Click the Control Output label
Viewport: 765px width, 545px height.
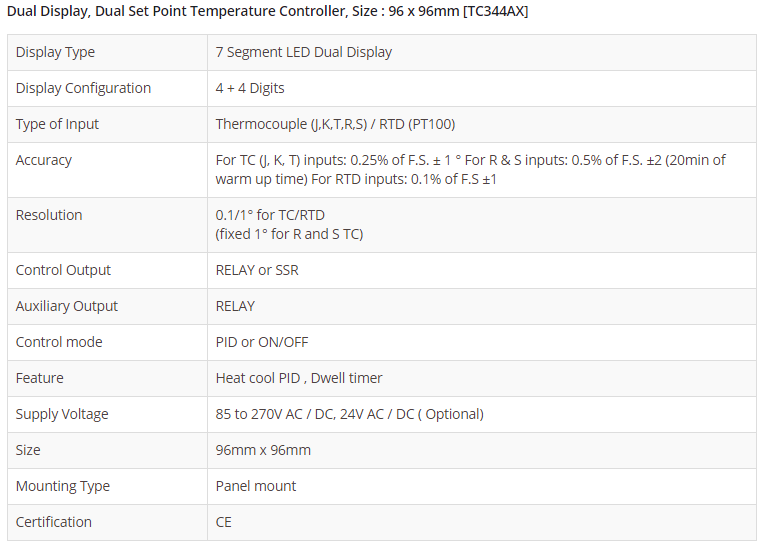click(x=63, y=270)
